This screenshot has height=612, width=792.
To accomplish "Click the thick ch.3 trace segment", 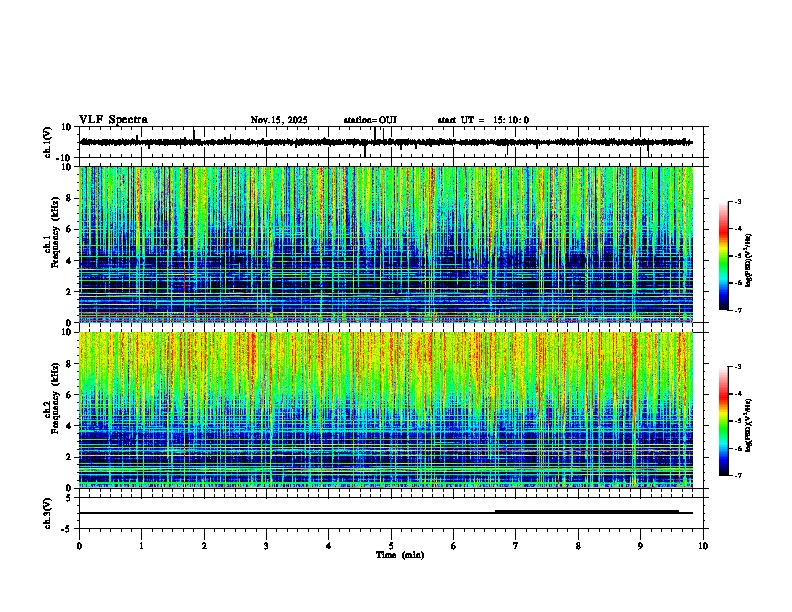I will [586, 511].
